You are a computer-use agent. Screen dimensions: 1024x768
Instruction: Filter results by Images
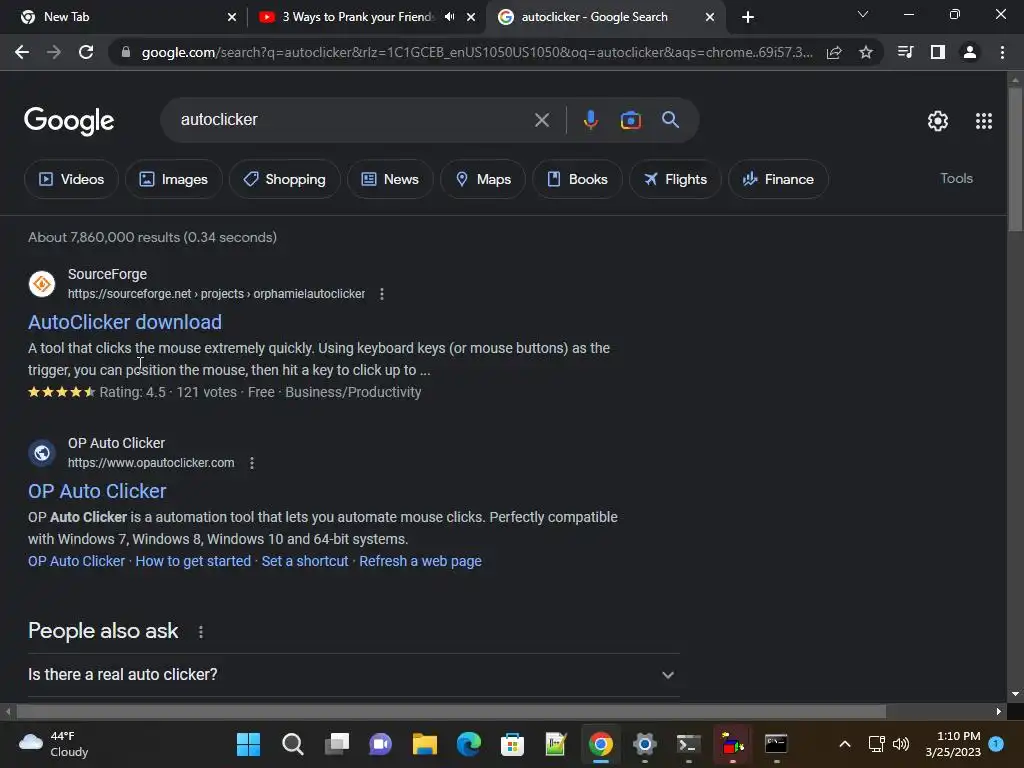(174, 179)
